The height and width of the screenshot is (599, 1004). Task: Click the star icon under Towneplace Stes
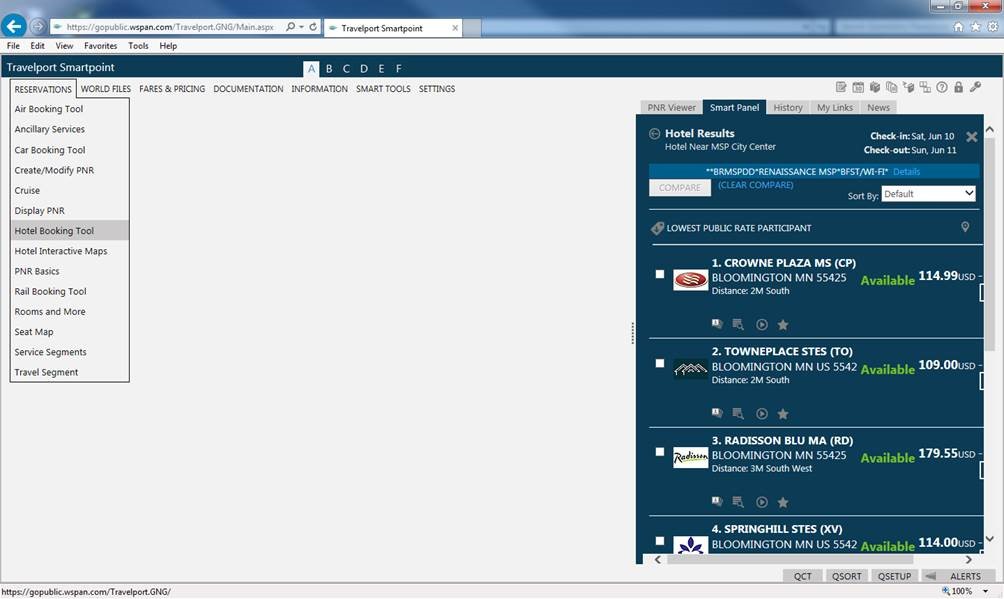(x=782, y=414)
